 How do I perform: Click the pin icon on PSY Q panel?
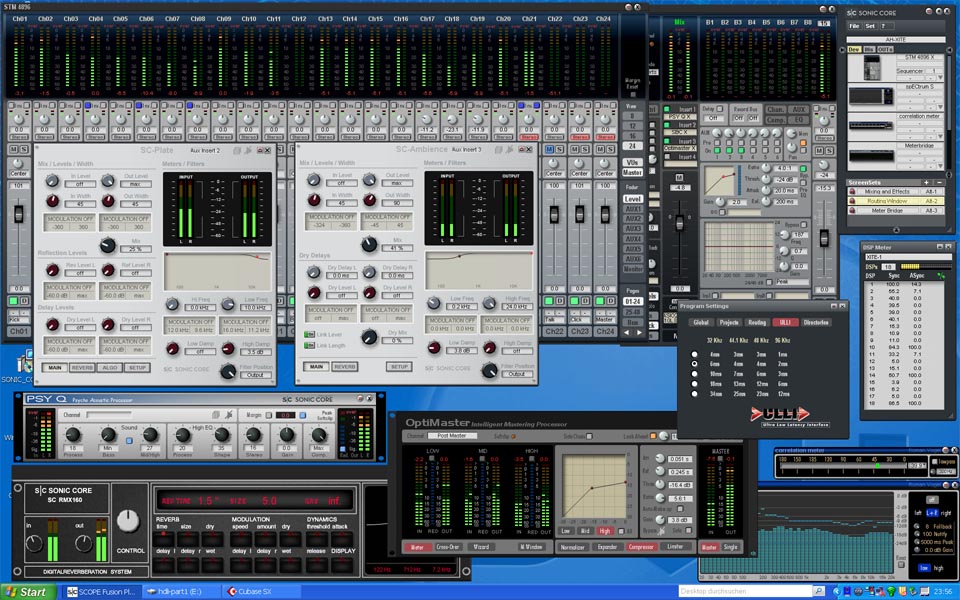coord(228,414)
